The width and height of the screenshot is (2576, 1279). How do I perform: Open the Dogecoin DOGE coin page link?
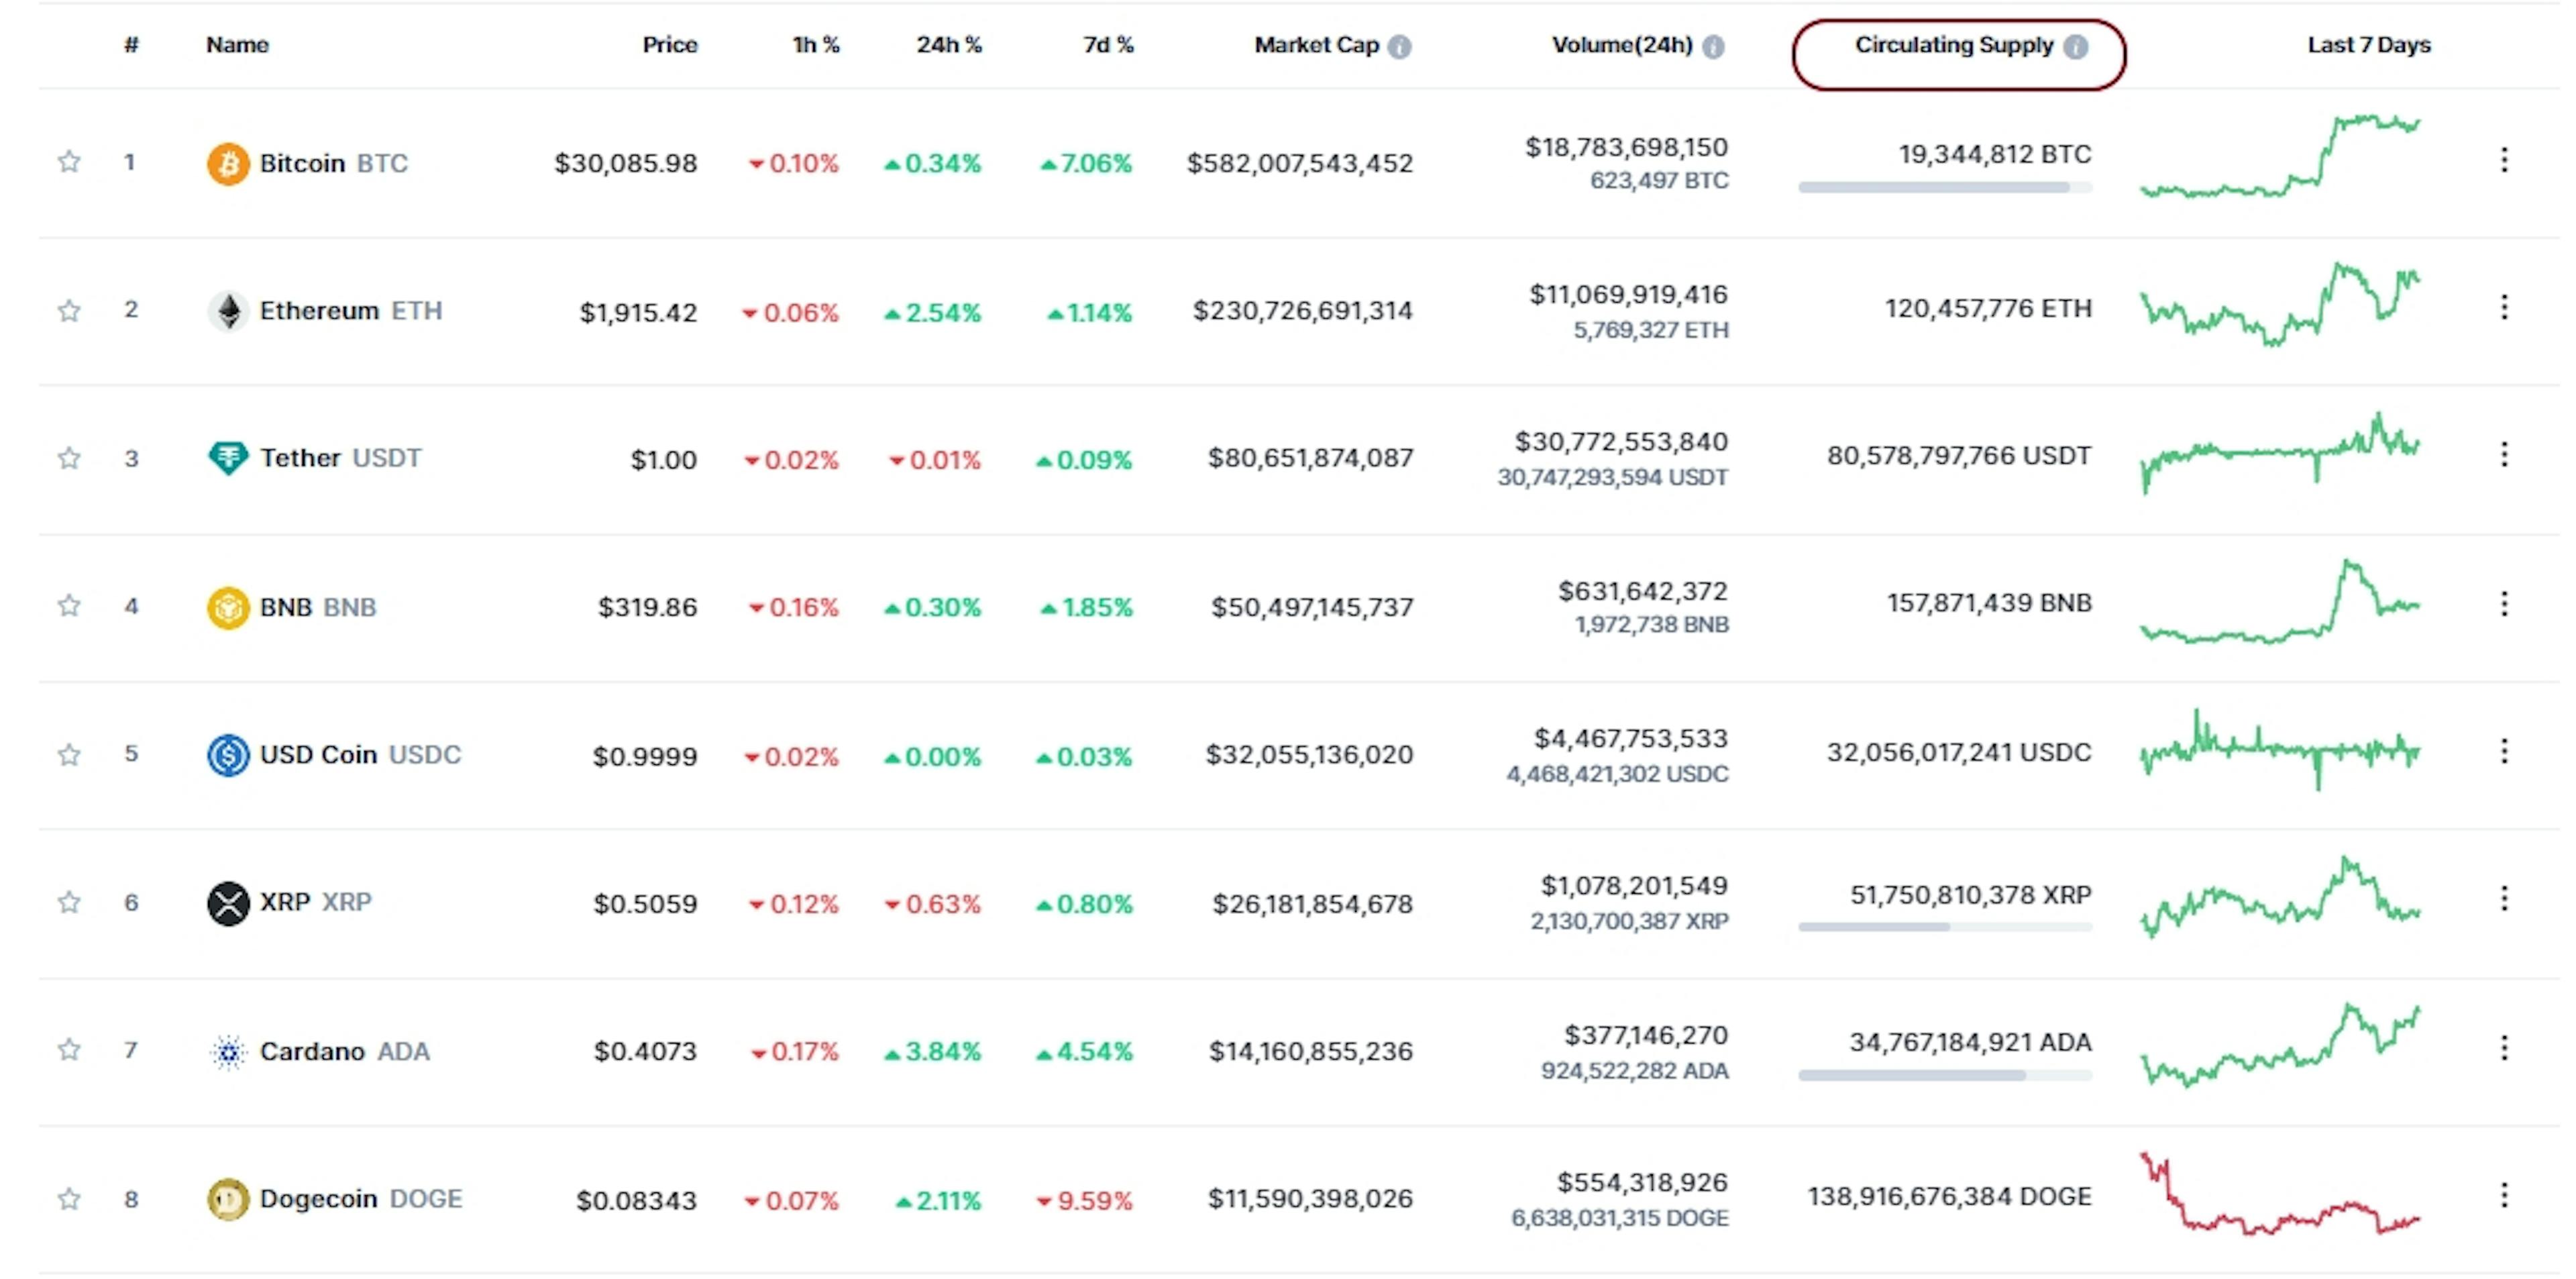pyautogui.click(x=360, y=1198)
